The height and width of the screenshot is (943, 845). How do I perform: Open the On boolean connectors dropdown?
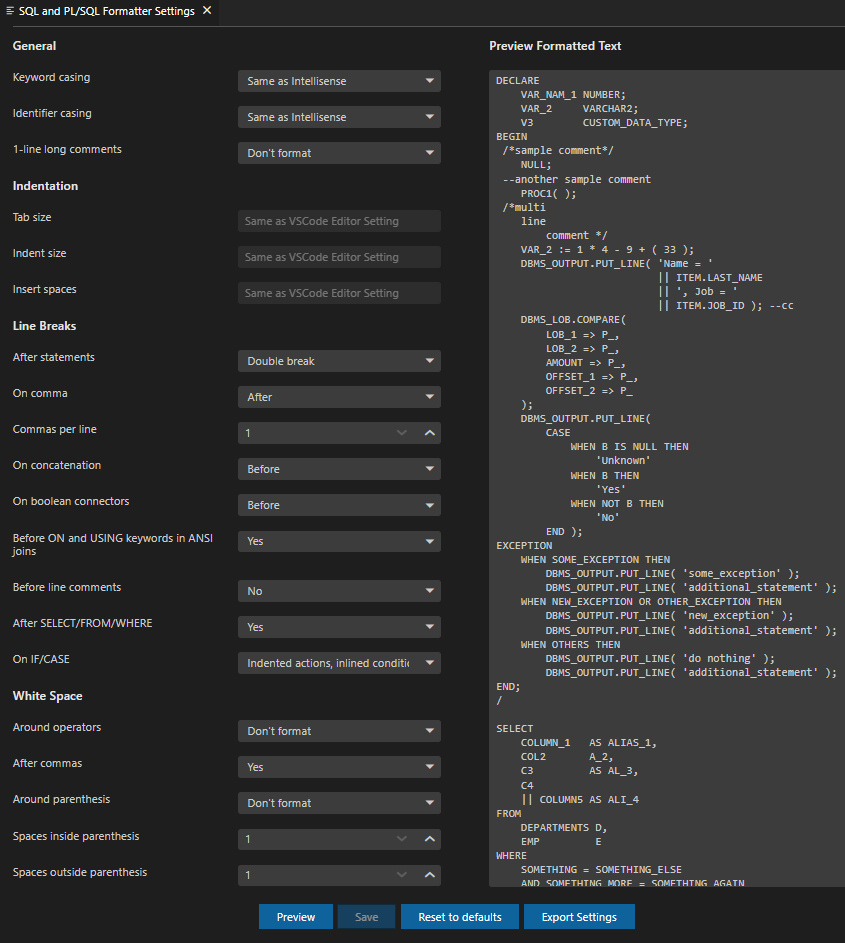pos(339,505)
